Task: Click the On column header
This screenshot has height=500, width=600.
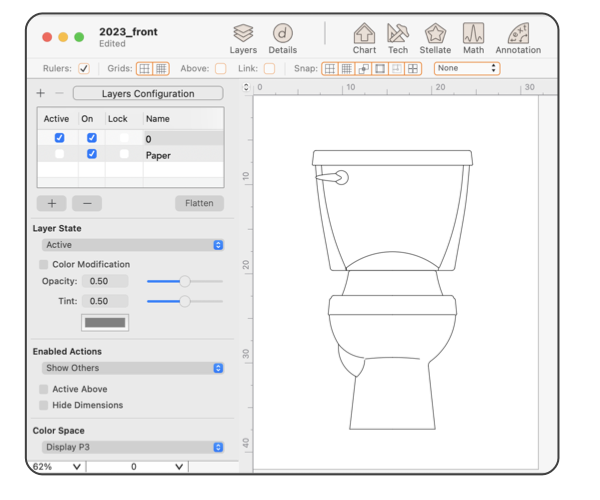Action: click(x=87, y=119)
